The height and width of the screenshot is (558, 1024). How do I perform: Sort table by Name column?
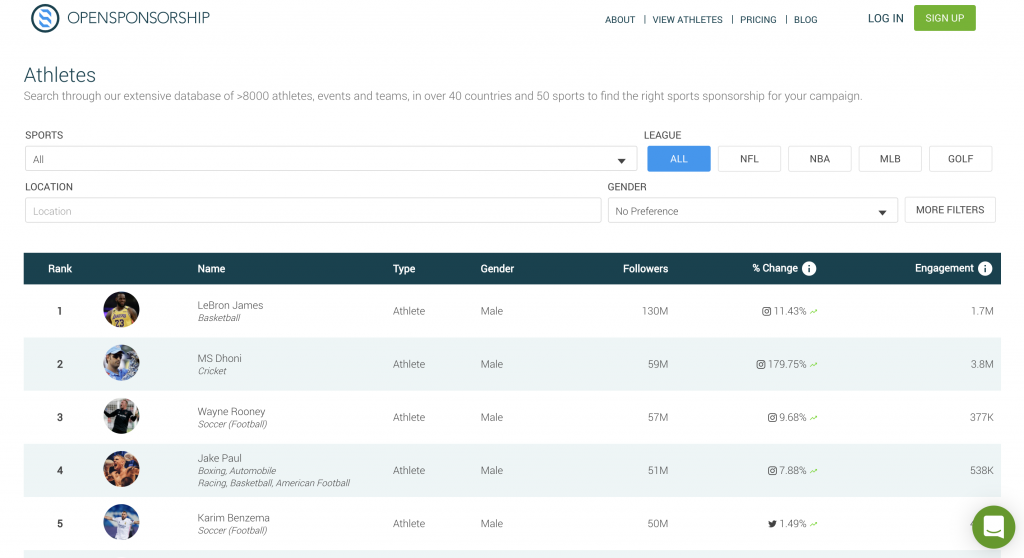pyautogui.click(x=211, y=269)
